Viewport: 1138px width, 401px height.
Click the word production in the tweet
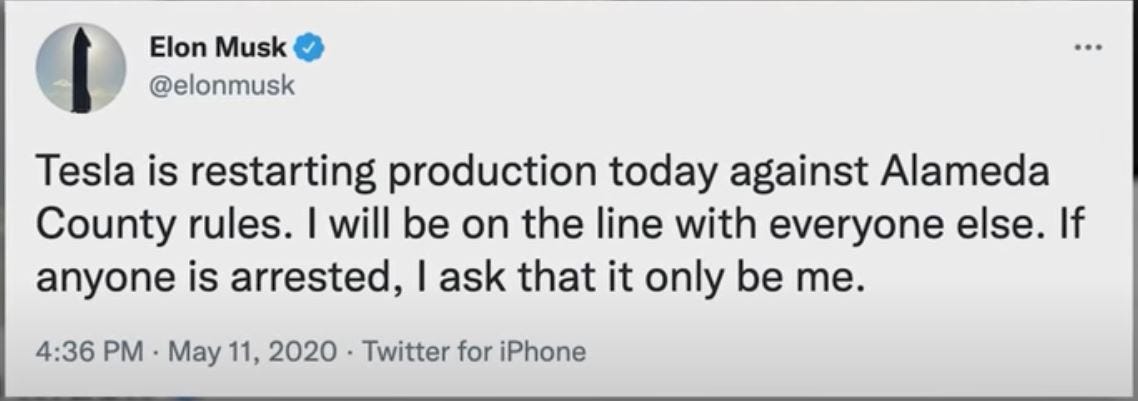coord(475,174)
